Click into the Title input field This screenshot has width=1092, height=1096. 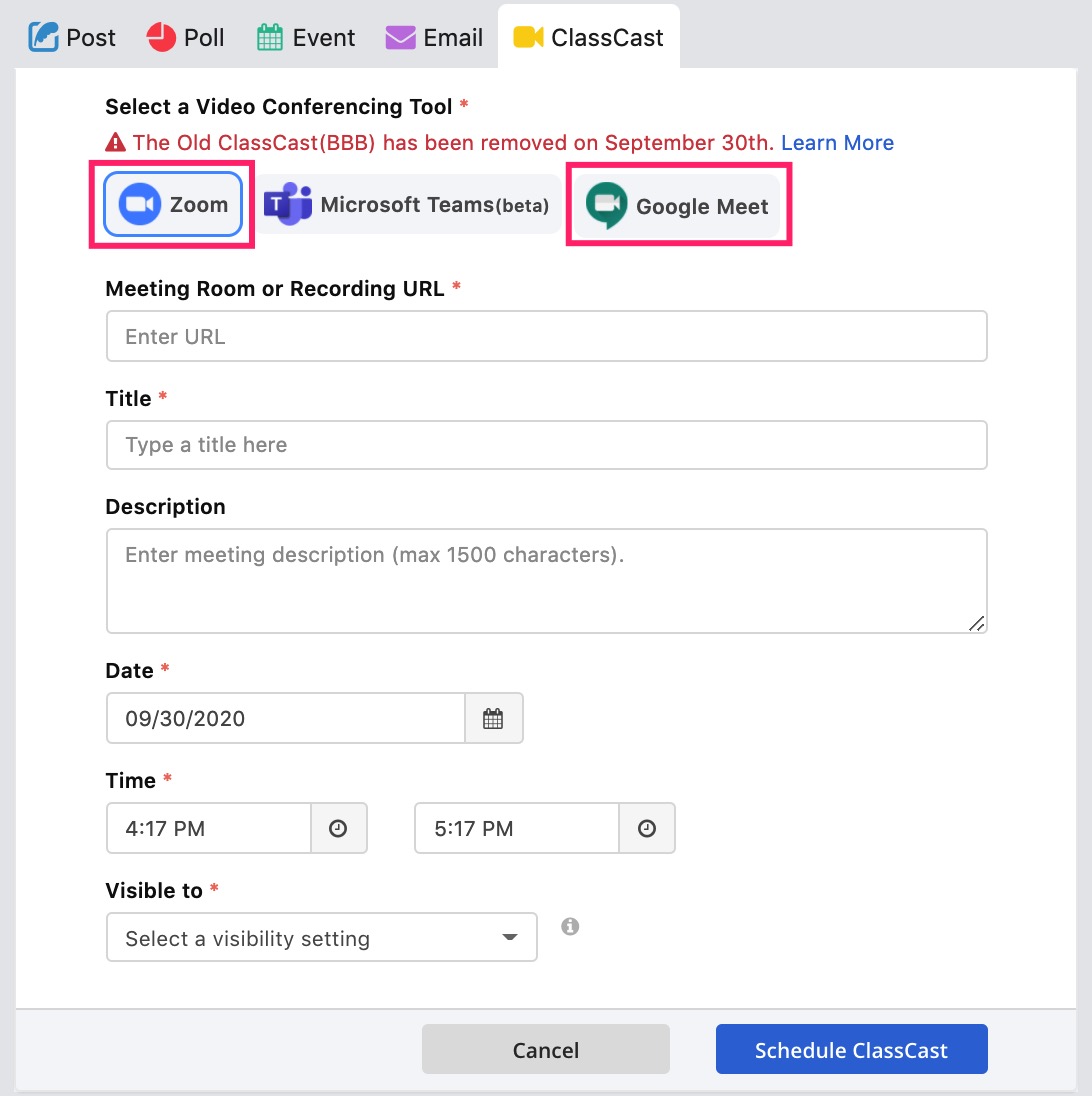(546, 445)
